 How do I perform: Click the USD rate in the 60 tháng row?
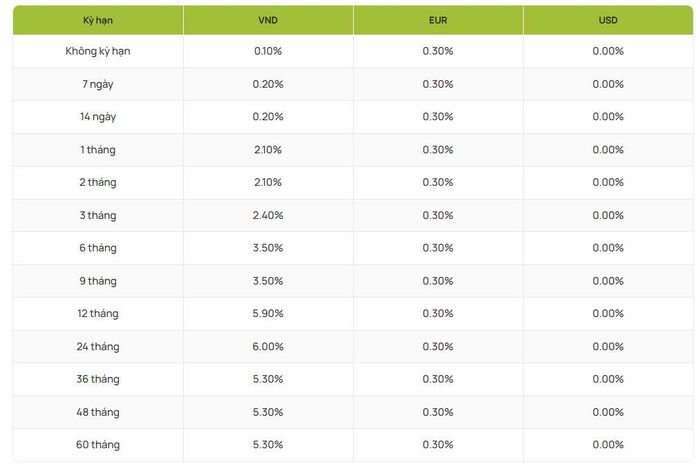coord(608,445)
